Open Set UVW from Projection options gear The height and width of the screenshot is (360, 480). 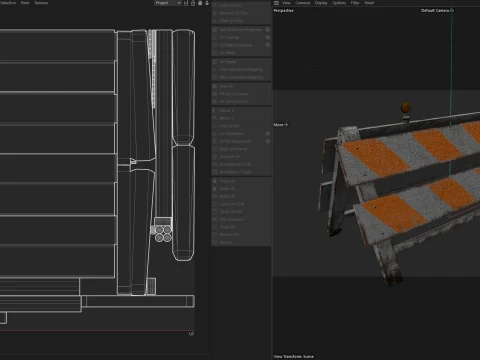click(268, 30)
